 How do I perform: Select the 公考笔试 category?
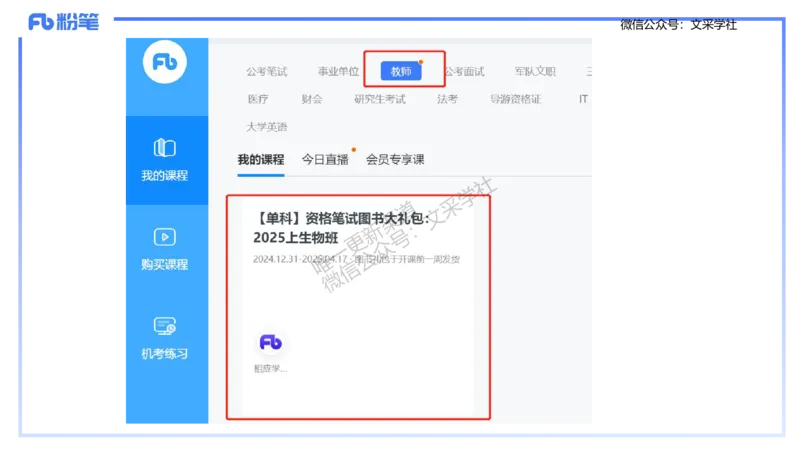point(267,71)
